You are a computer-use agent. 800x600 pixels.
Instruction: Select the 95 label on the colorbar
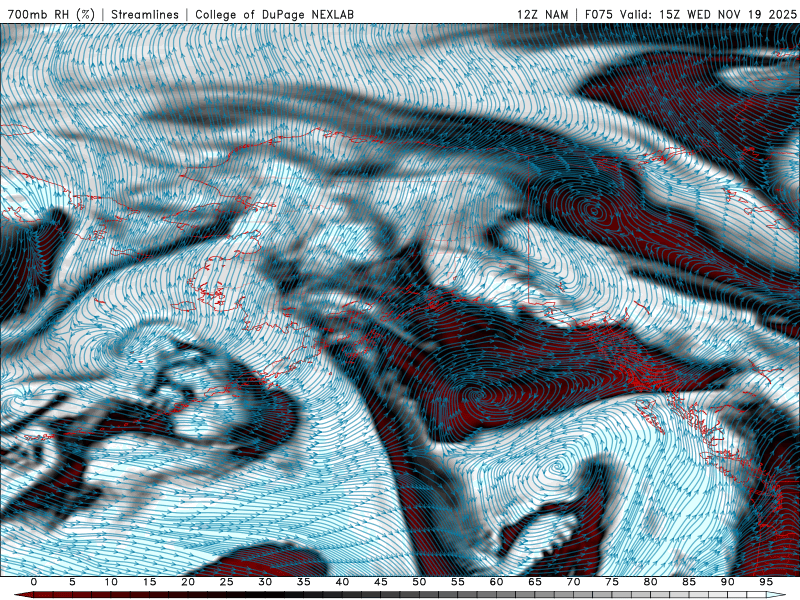tap(766, 582)
